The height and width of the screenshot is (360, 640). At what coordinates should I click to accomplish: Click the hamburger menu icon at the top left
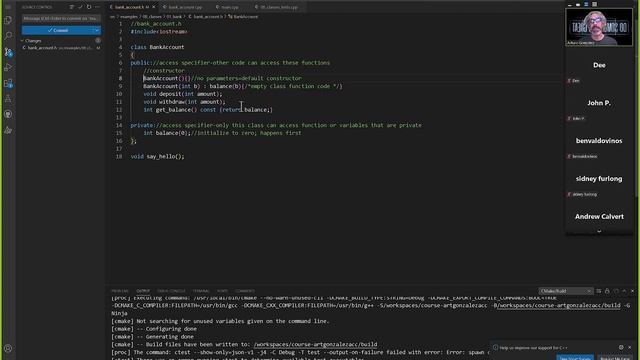(x=8, y=7)
